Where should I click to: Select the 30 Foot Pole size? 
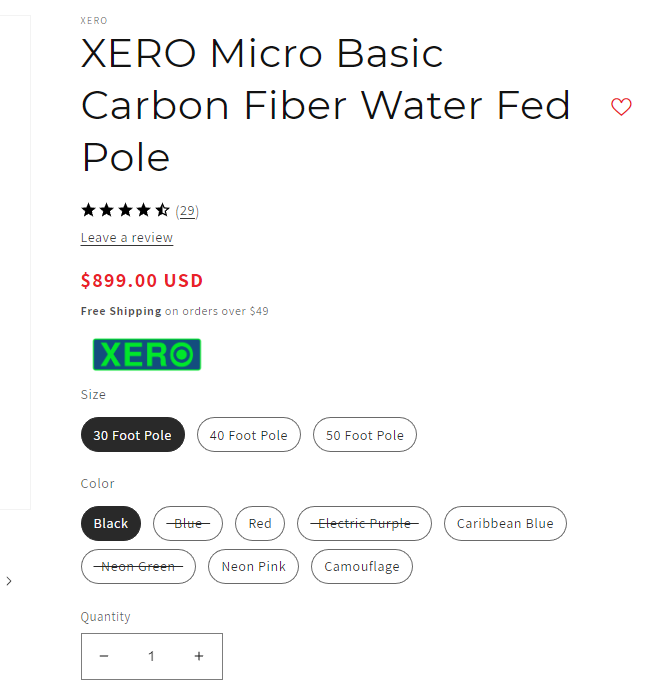(x=133, y=435)
